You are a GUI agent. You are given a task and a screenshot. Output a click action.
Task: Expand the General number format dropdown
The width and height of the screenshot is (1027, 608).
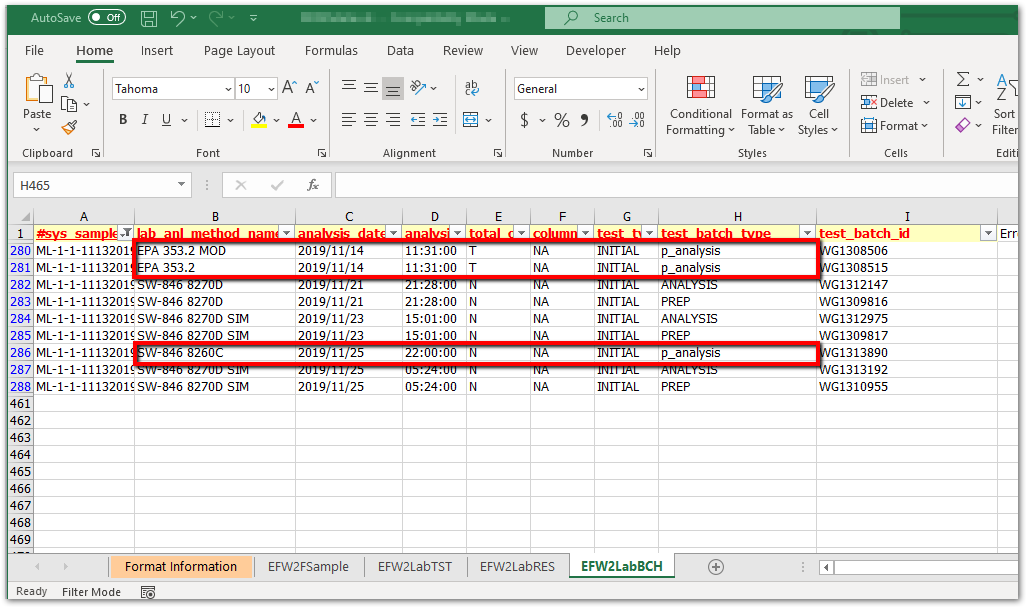tap(640, 89)
